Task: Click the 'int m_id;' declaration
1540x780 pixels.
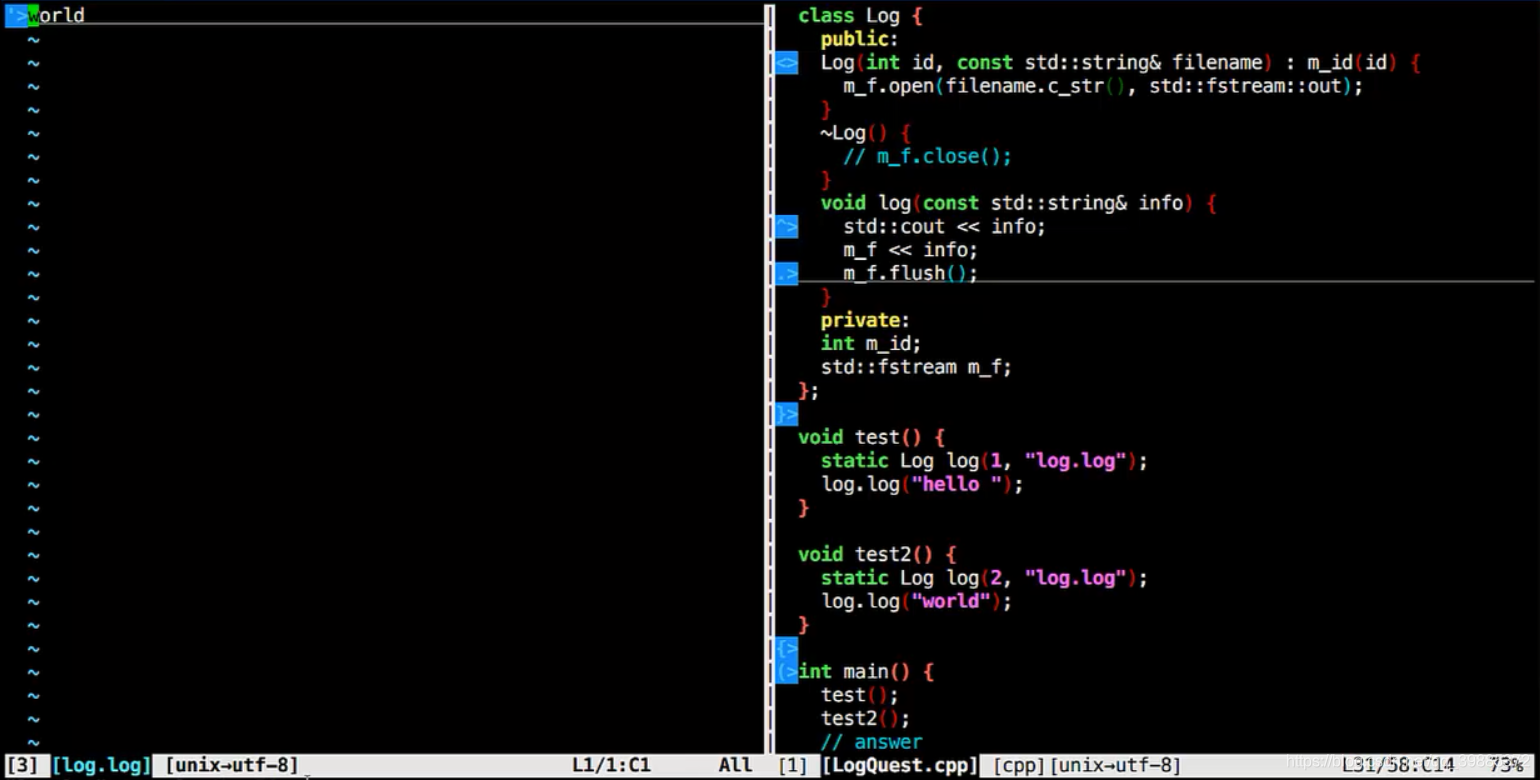Action: [871, 343]
